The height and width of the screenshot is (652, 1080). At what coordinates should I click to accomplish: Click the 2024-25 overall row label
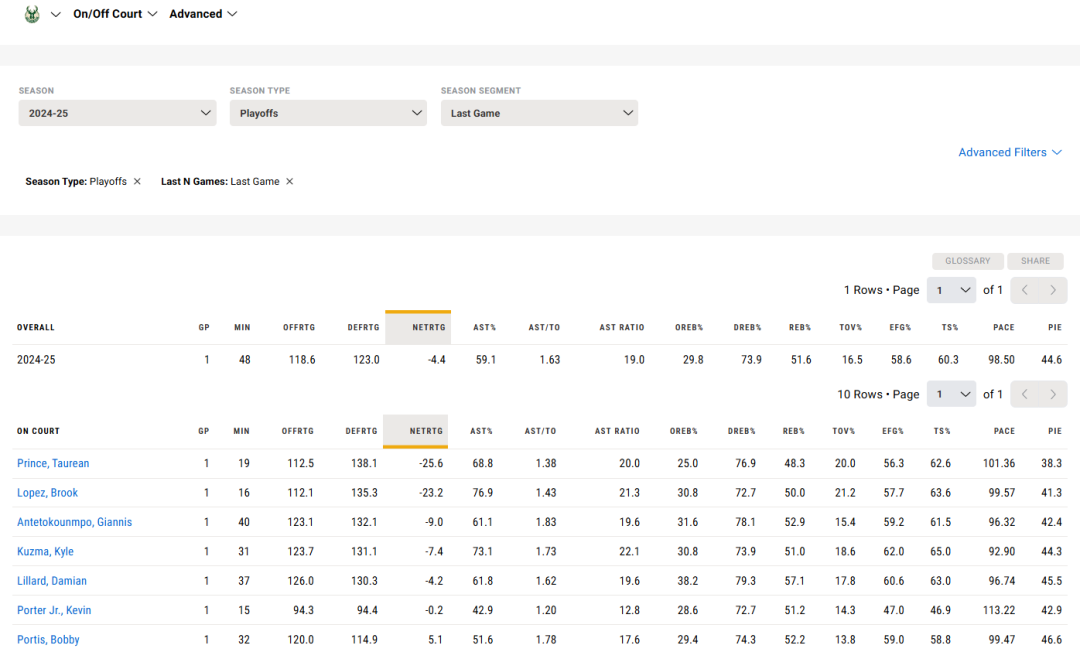36,359
